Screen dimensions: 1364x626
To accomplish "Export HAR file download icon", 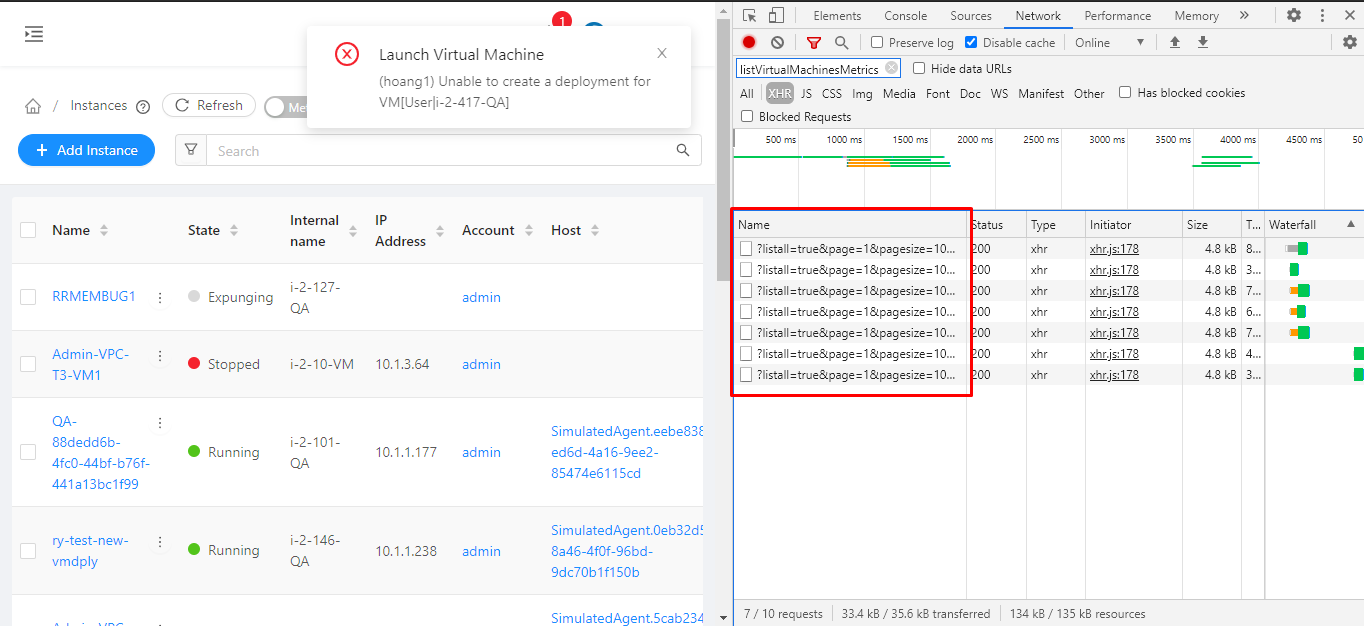I will (x=1203, y=42).
